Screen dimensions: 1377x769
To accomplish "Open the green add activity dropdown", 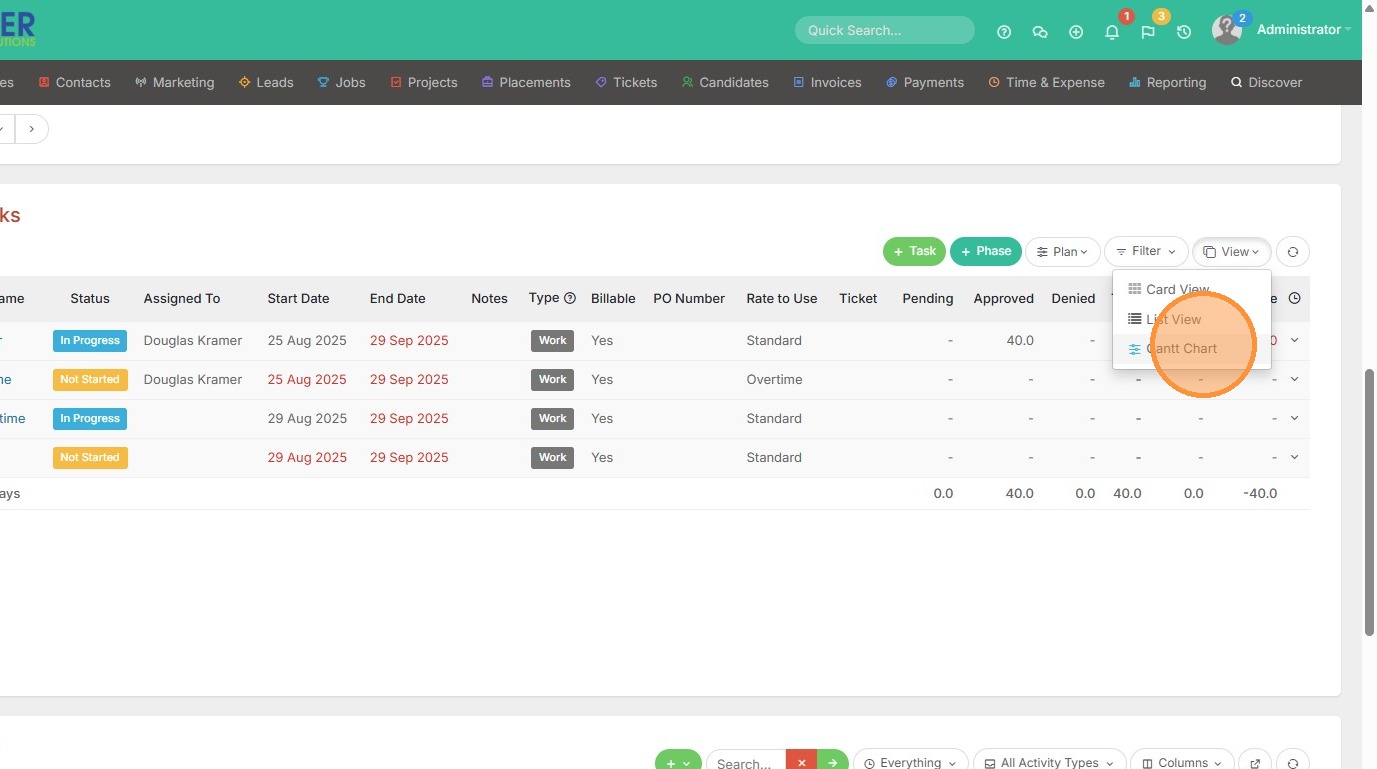I will 678,763.
